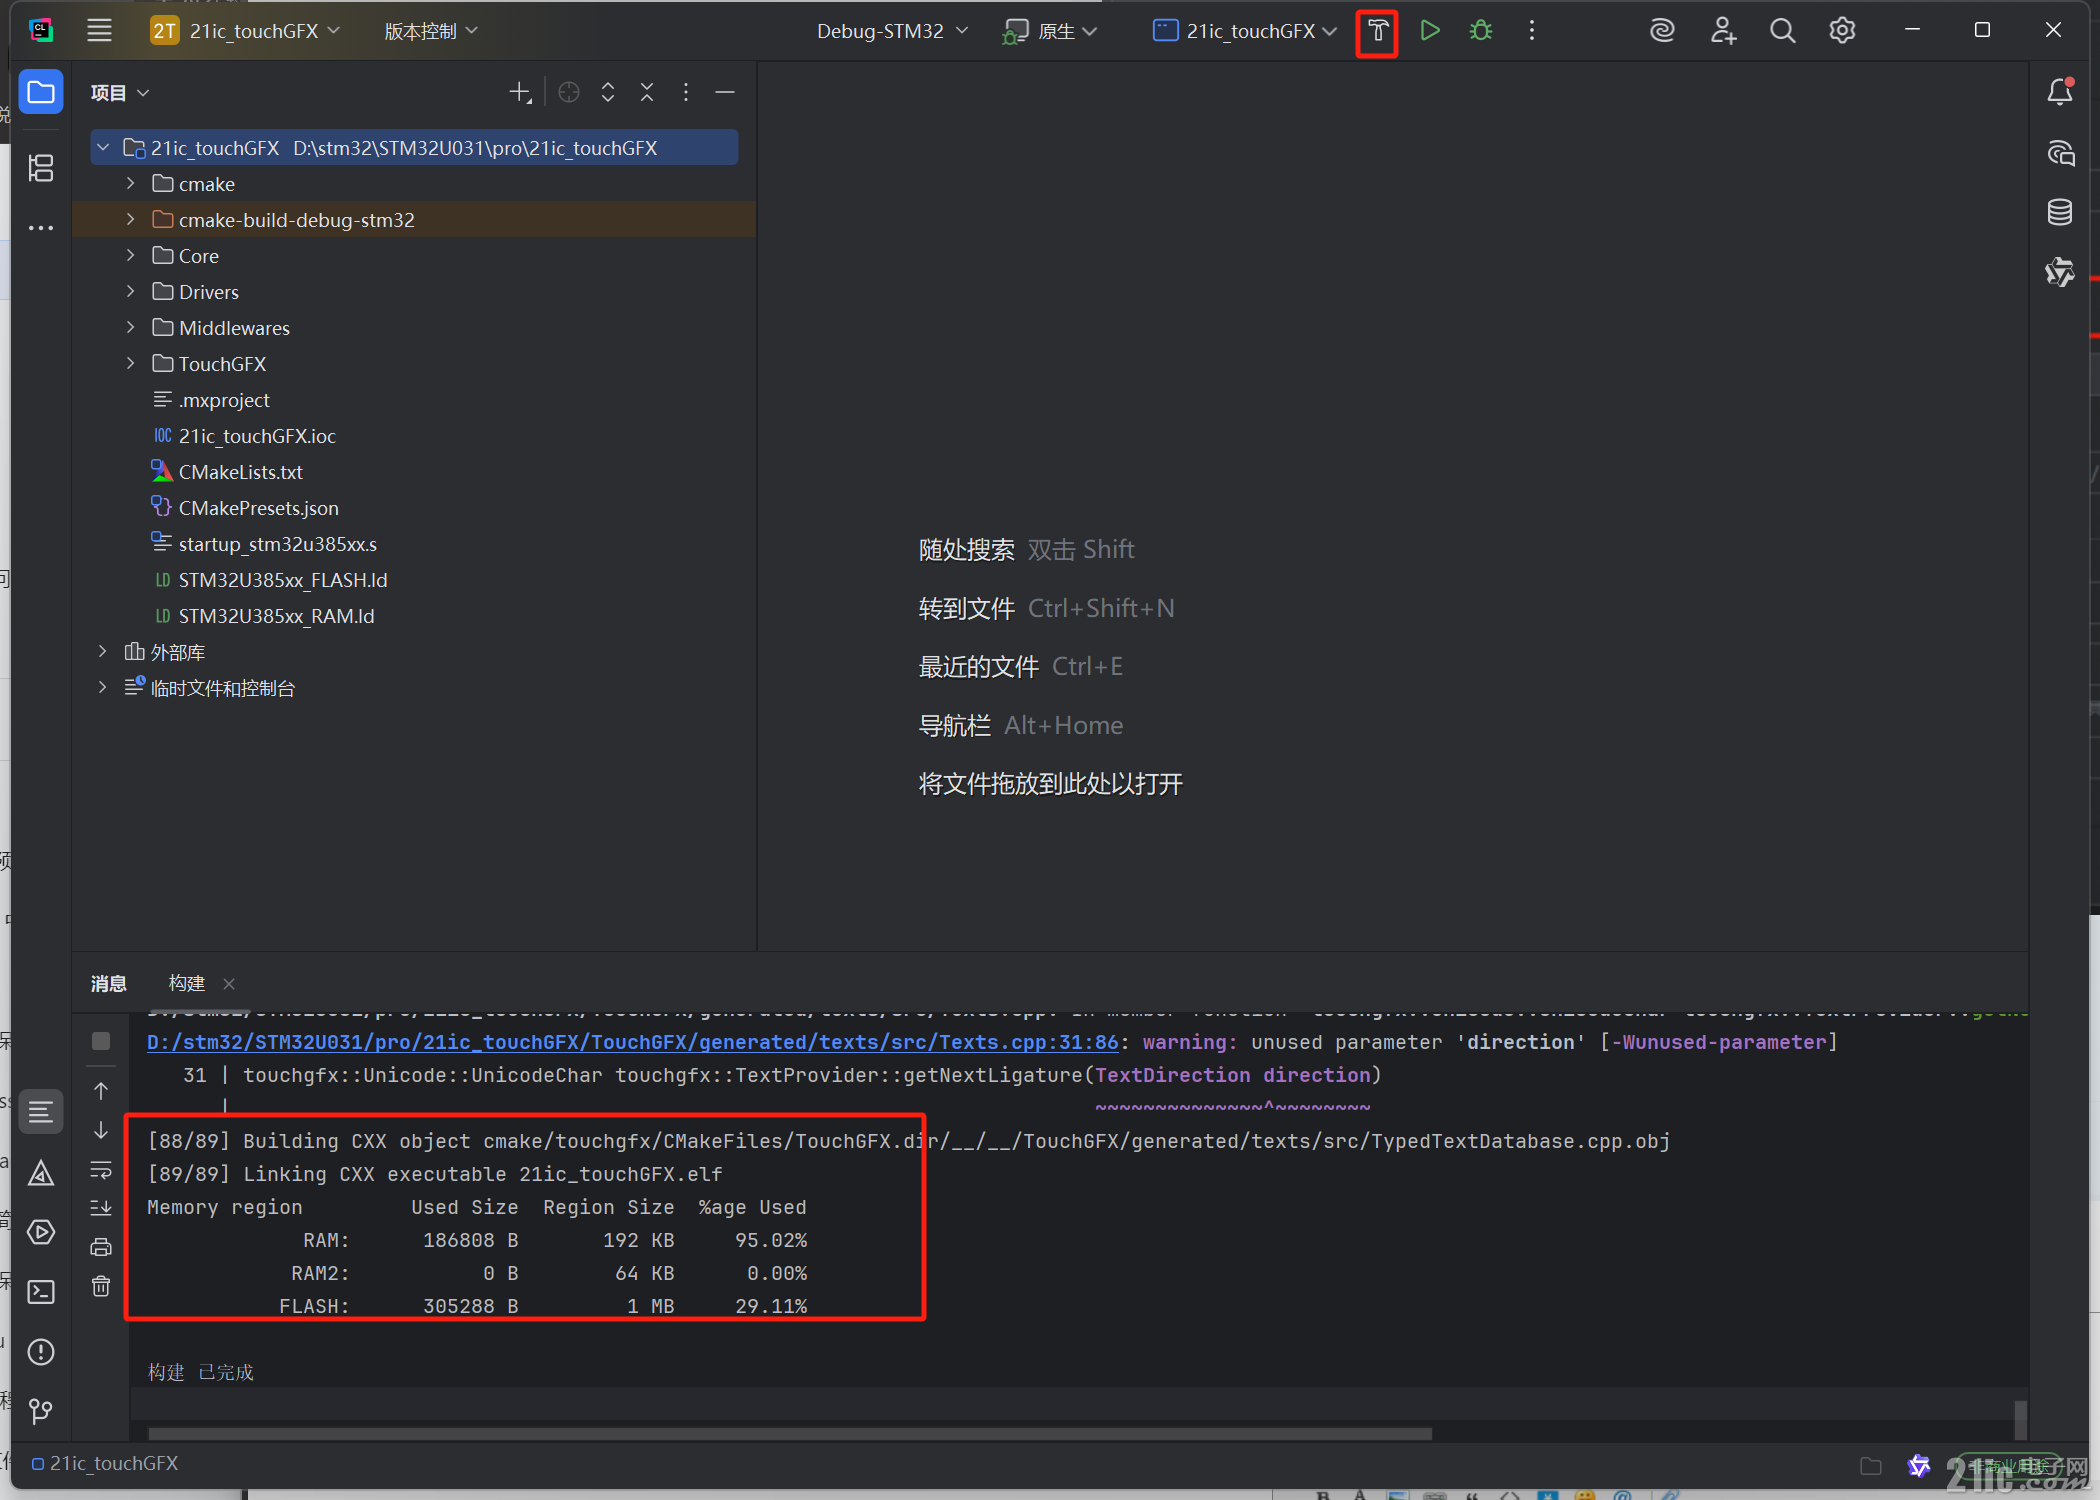This screenshot has width=2100, height=1500.
Task: Expand all tree nodes icon
Action: (608, 93)
